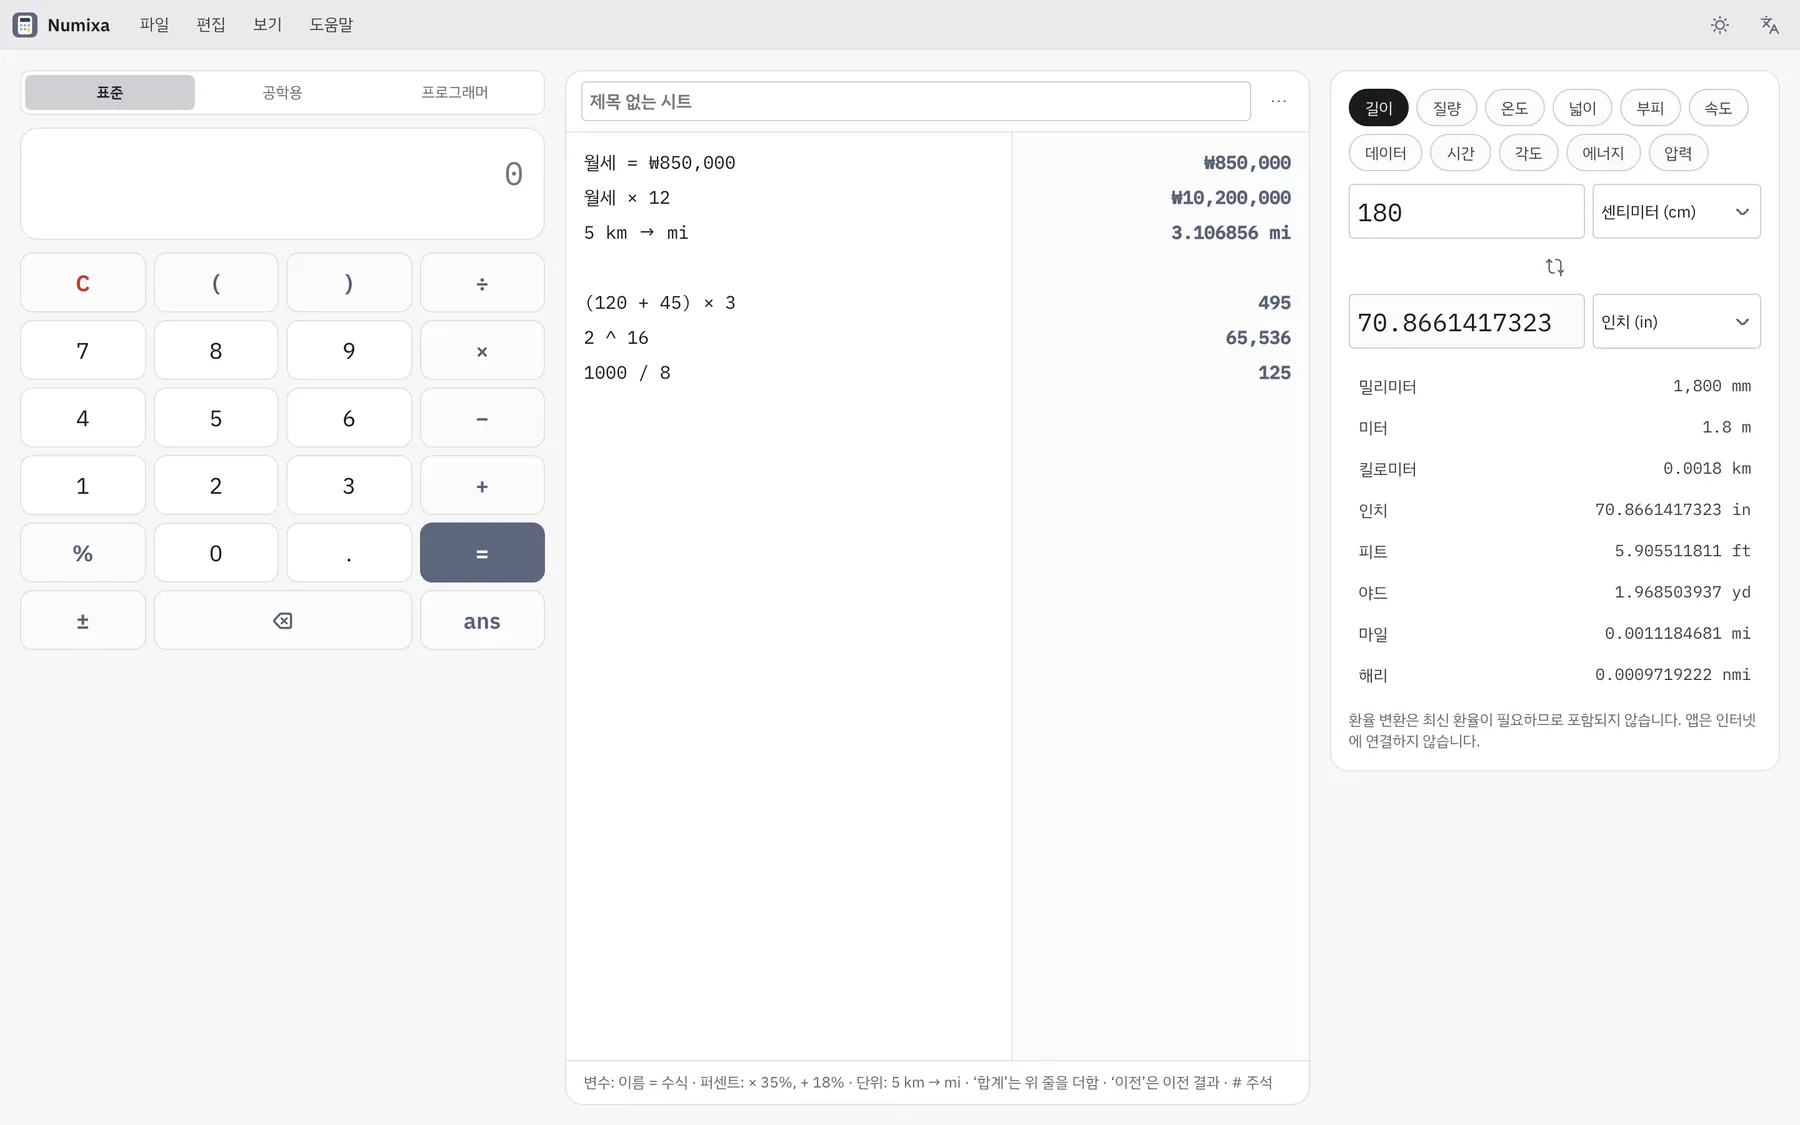Switch to the 프로그래머 calculator mode
This screenshot has height=1125, width=1800.
click(455, 92)
